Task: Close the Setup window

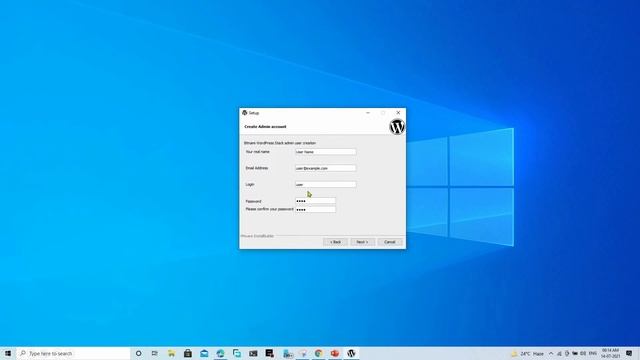Action: [398, 113]
